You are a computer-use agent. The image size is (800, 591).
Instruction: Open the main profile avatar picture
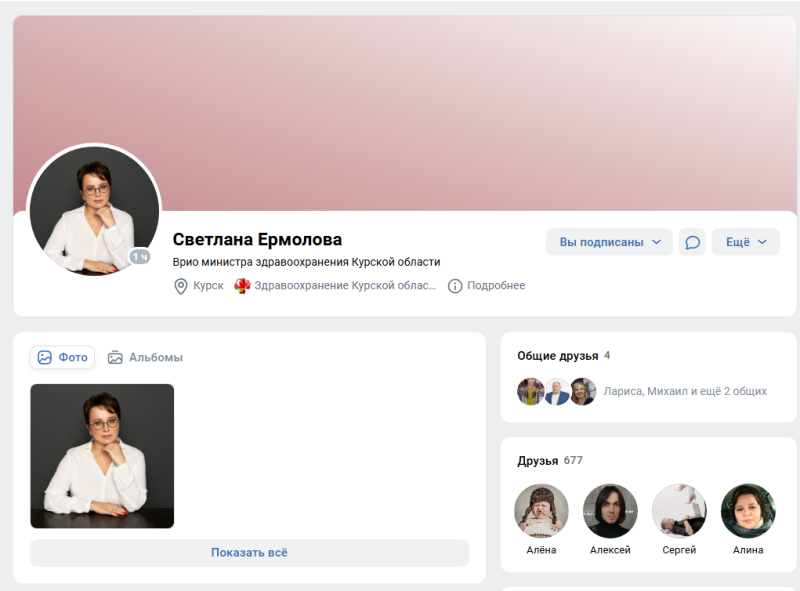click(x=94, y=210)
